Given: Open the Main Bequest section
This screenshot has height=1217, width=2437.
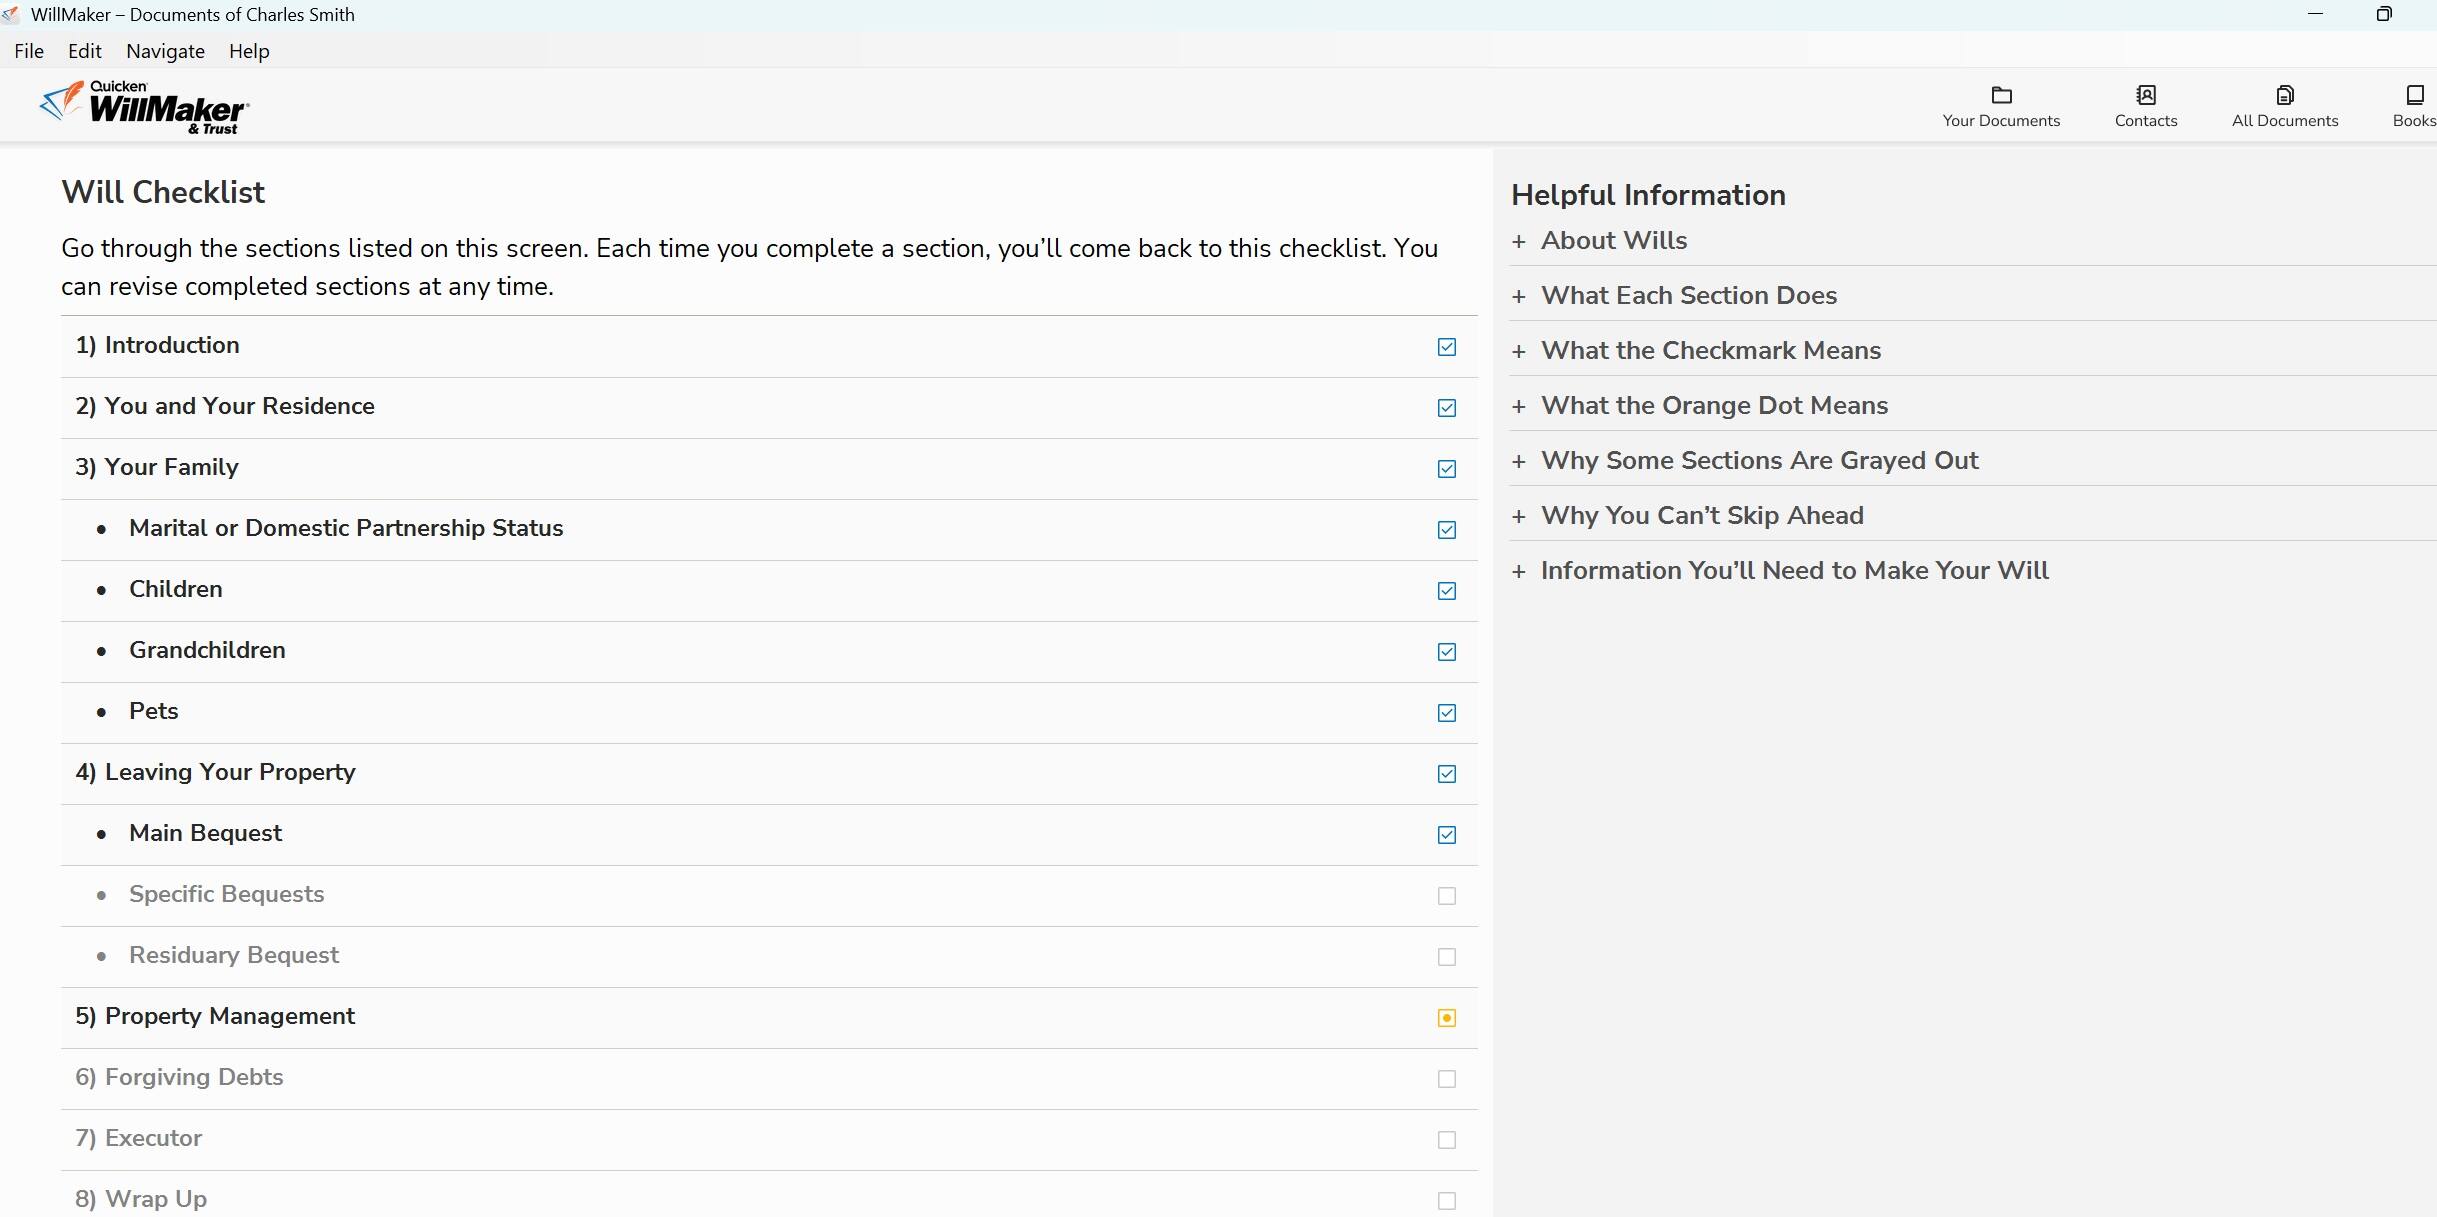Looking at the screenshot, I should (205, 834).
